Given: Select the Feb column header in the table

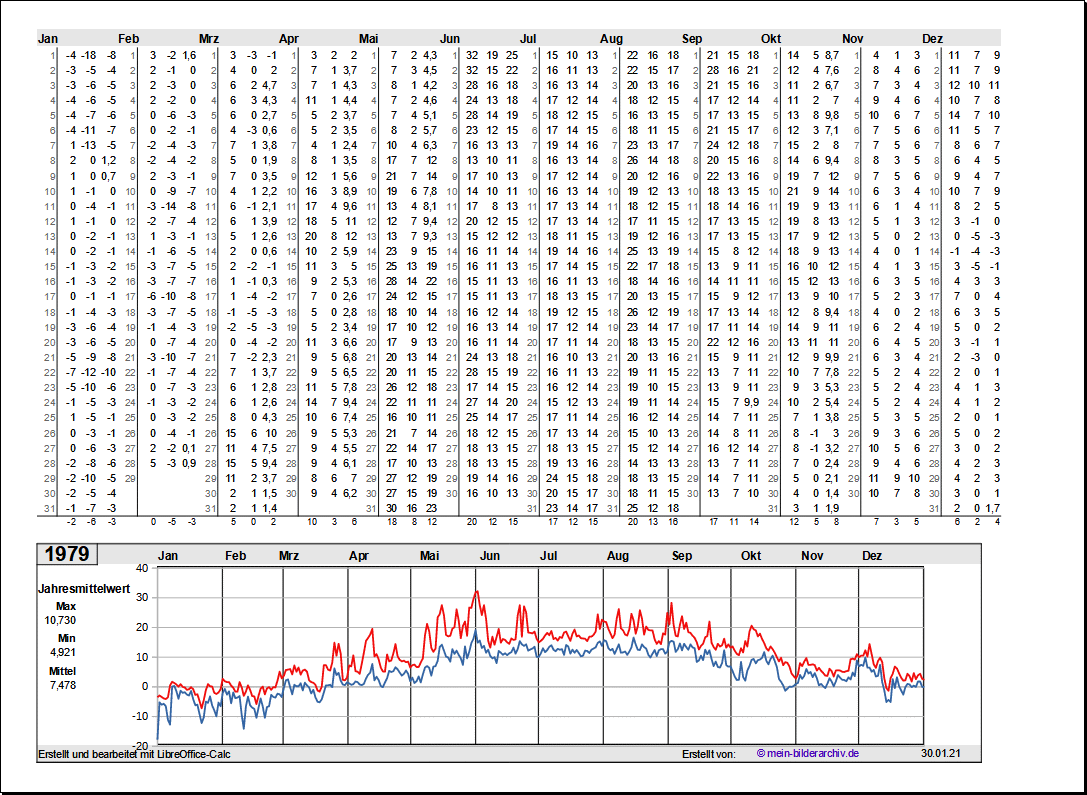Looking at the screenshot, I should tap(129, 39).
